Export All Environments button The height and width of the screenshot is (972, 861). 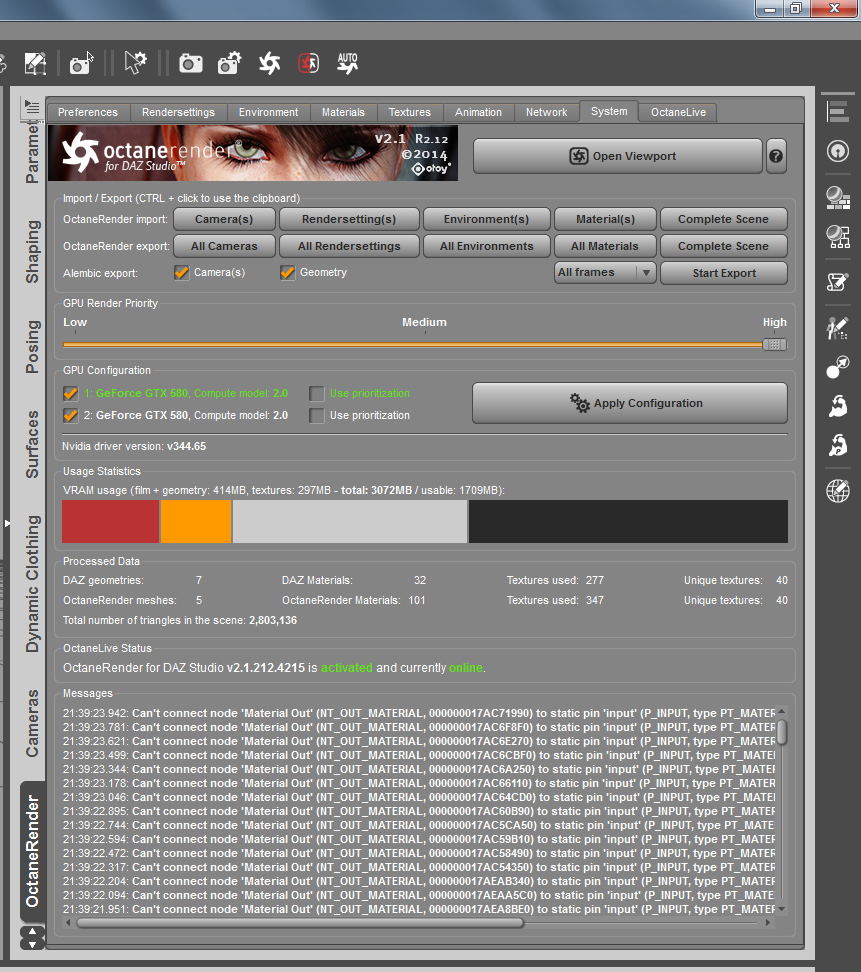(x=487, y=246)
